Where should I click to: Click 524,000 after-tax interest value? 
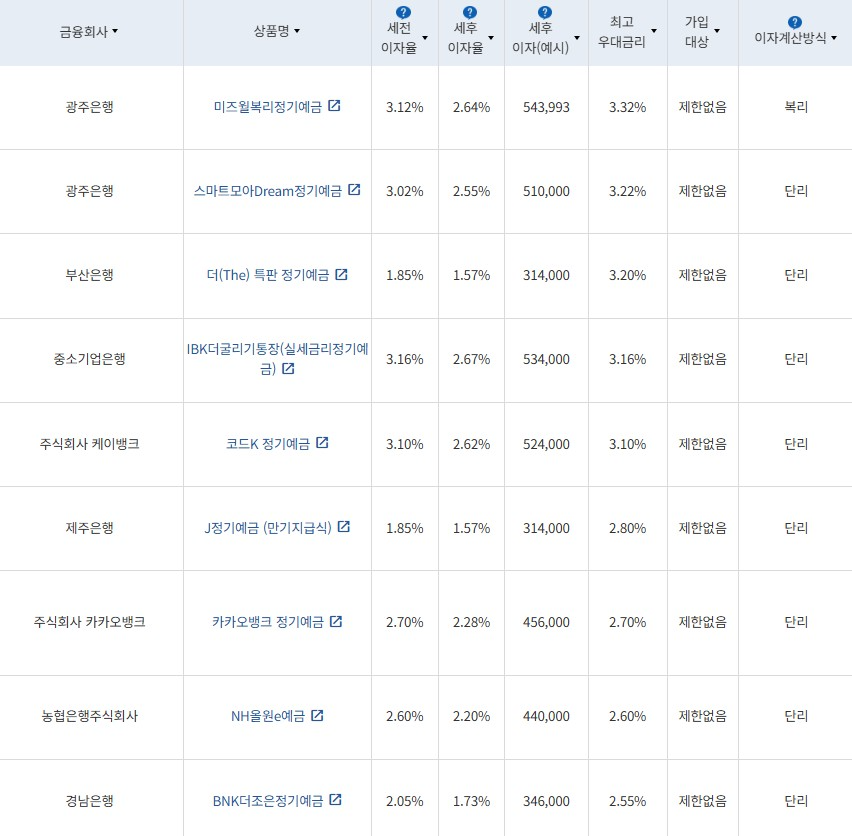[x=546, y=444]
